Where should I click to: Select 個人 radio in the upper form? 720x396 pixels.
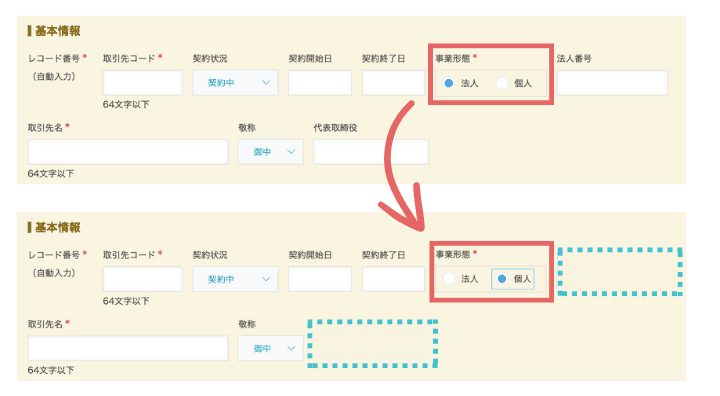tap(502, 83)
